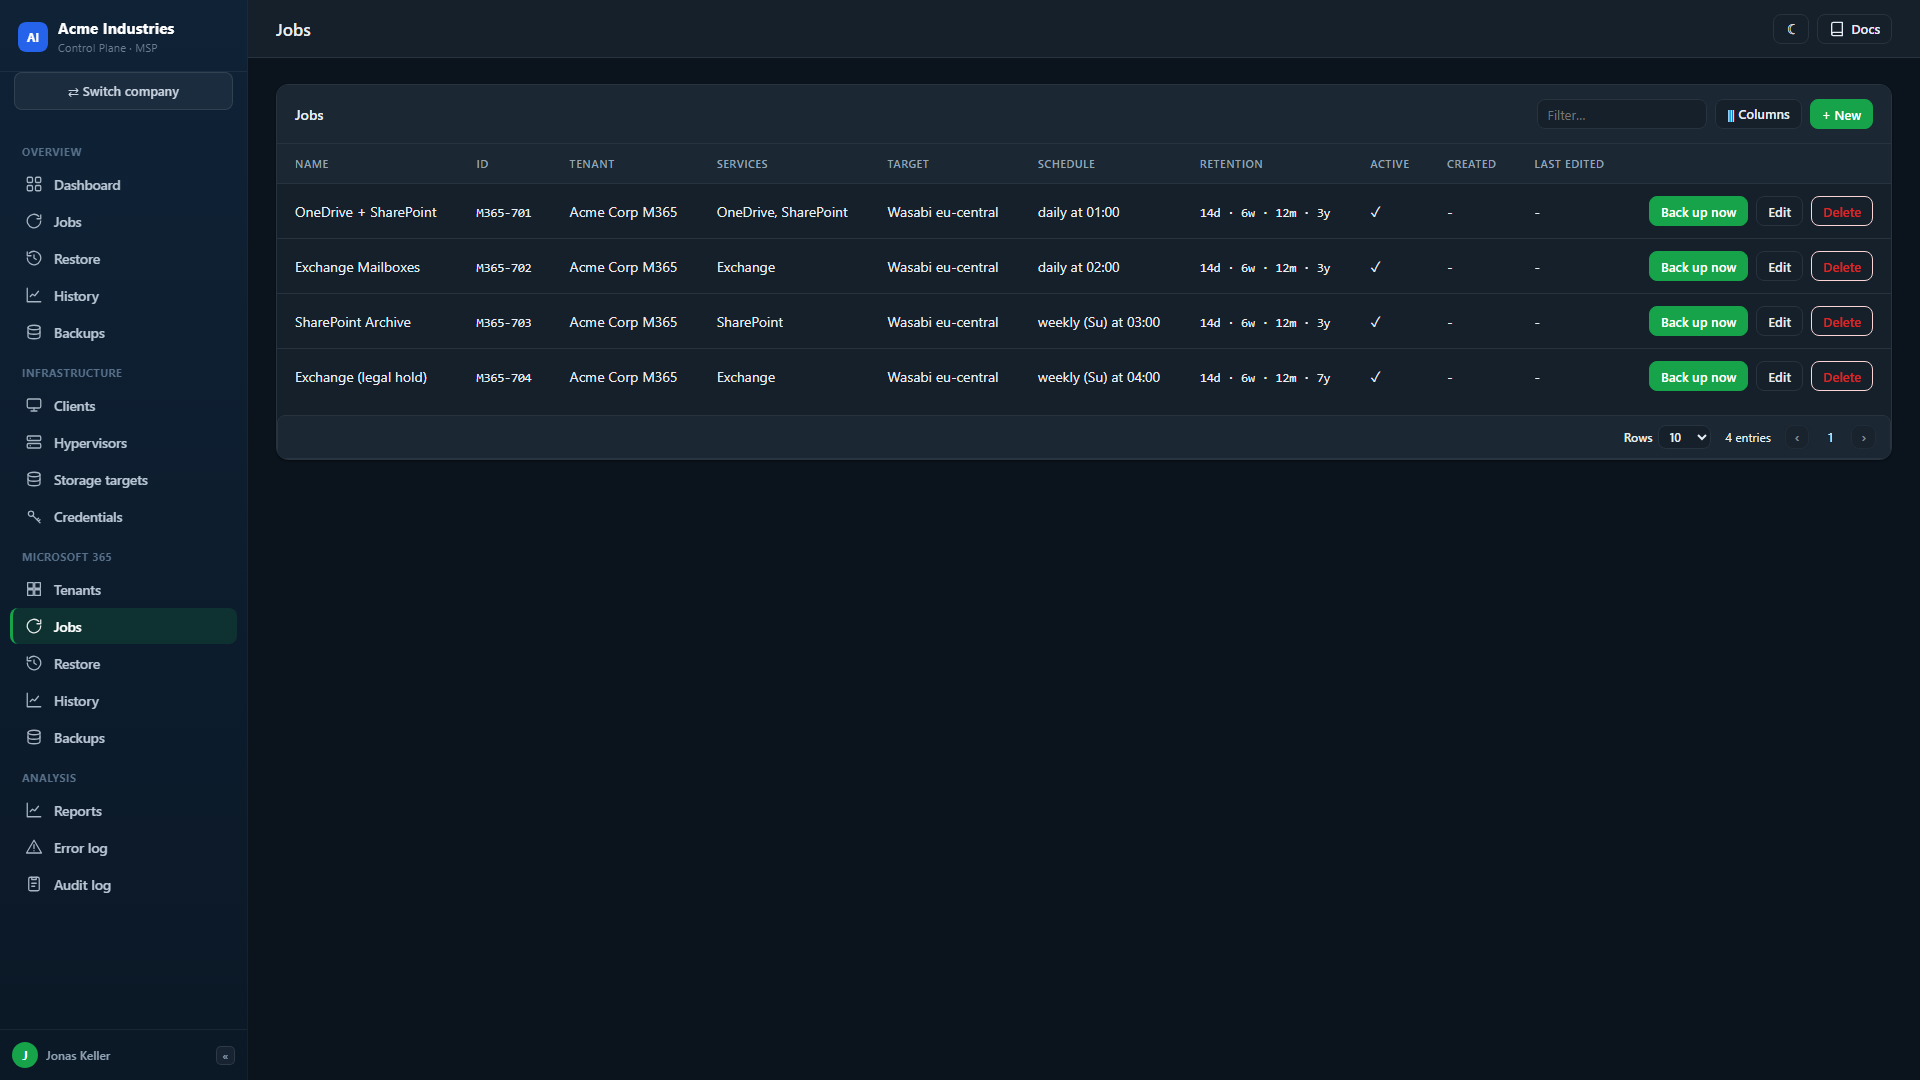The width and height of the screenshot is (1920, 1080).
Task: Delete the Exchange Mailboxes job
Action: tap(1841, 267)
